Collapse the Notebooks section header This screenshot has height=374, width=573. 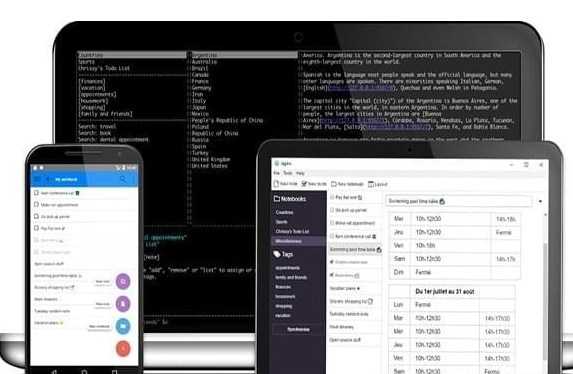point(290,199)
